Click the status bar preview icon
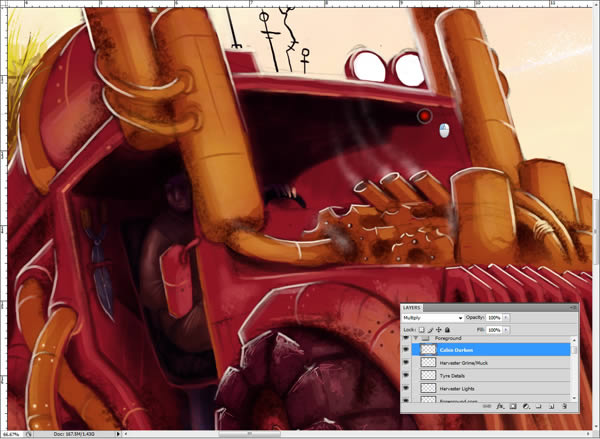This screenshot has height=439, width=600. [29, 434]
